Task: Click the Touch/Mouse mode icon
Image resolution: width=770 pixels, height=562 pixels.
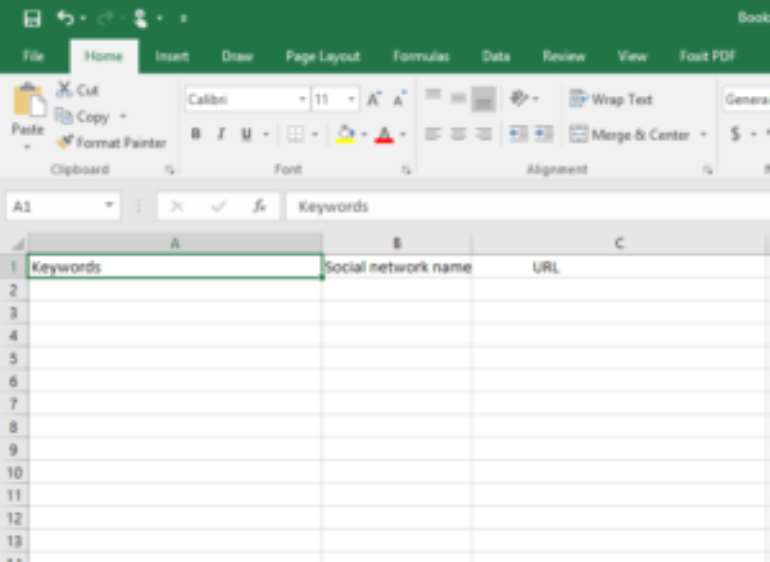Action: 140,18
